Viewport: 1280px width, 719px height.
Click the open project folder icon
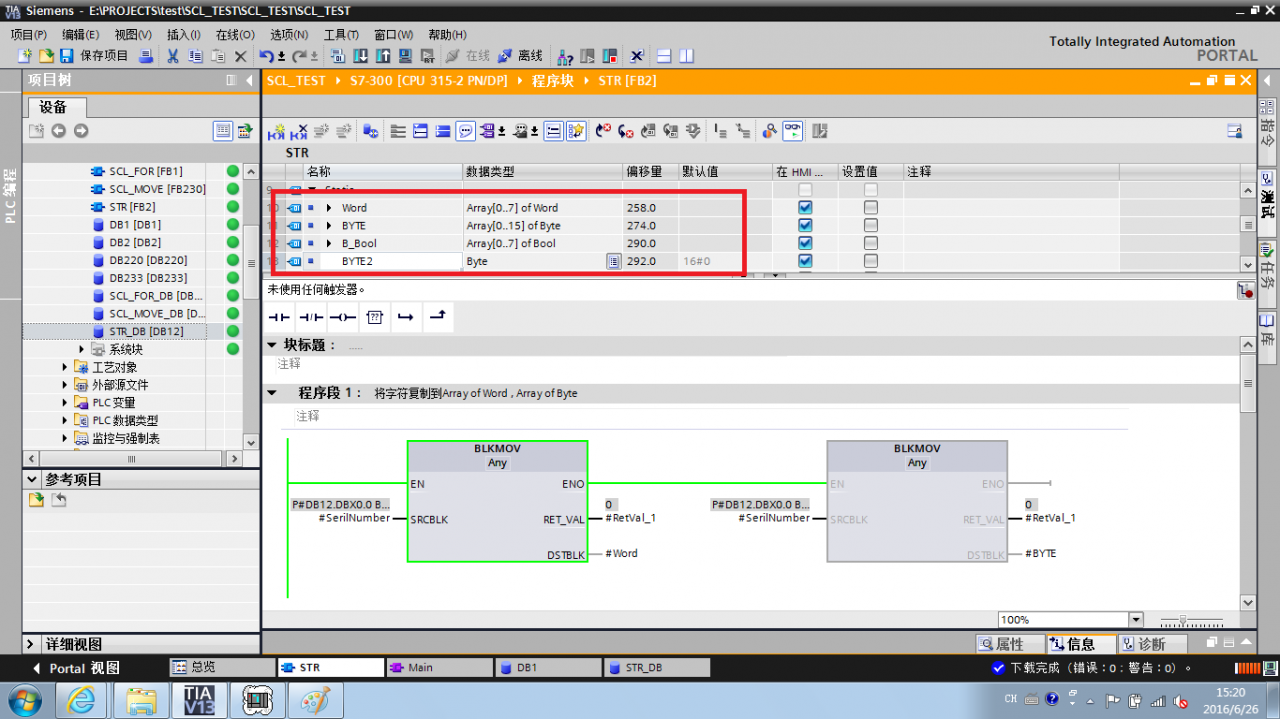click(47, 56)
